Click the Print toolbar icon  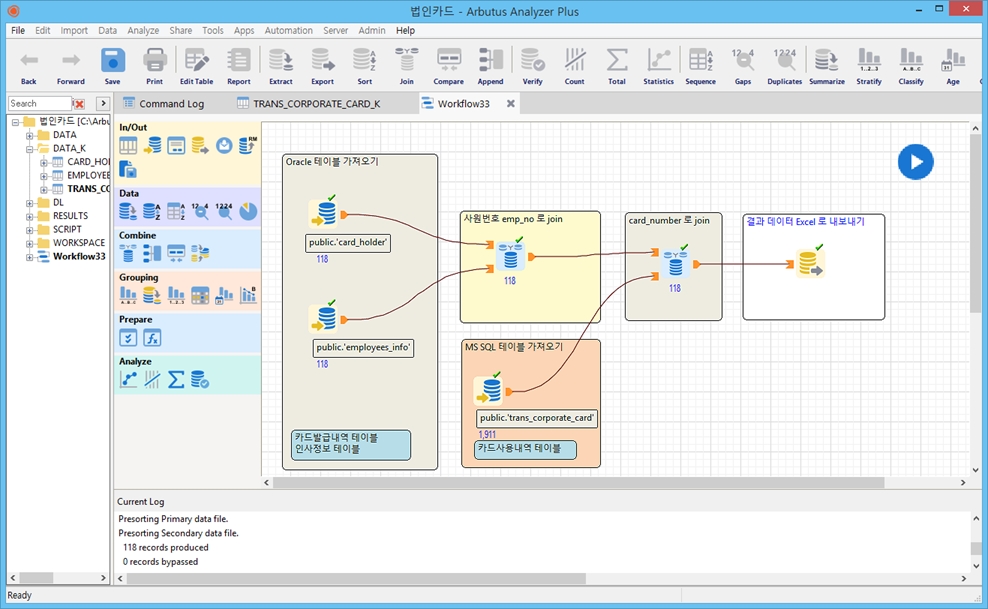(x=154, y=61)
